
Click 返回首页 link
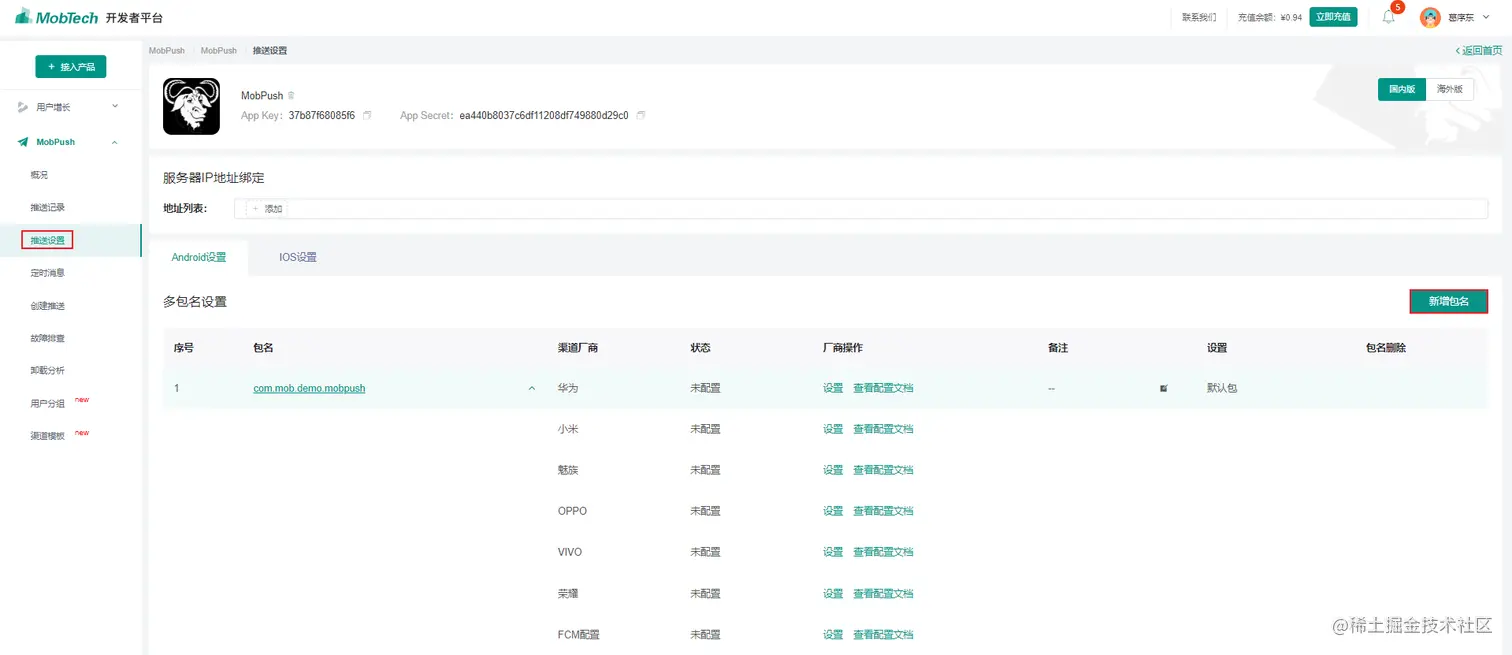[x=1479, y=50]
